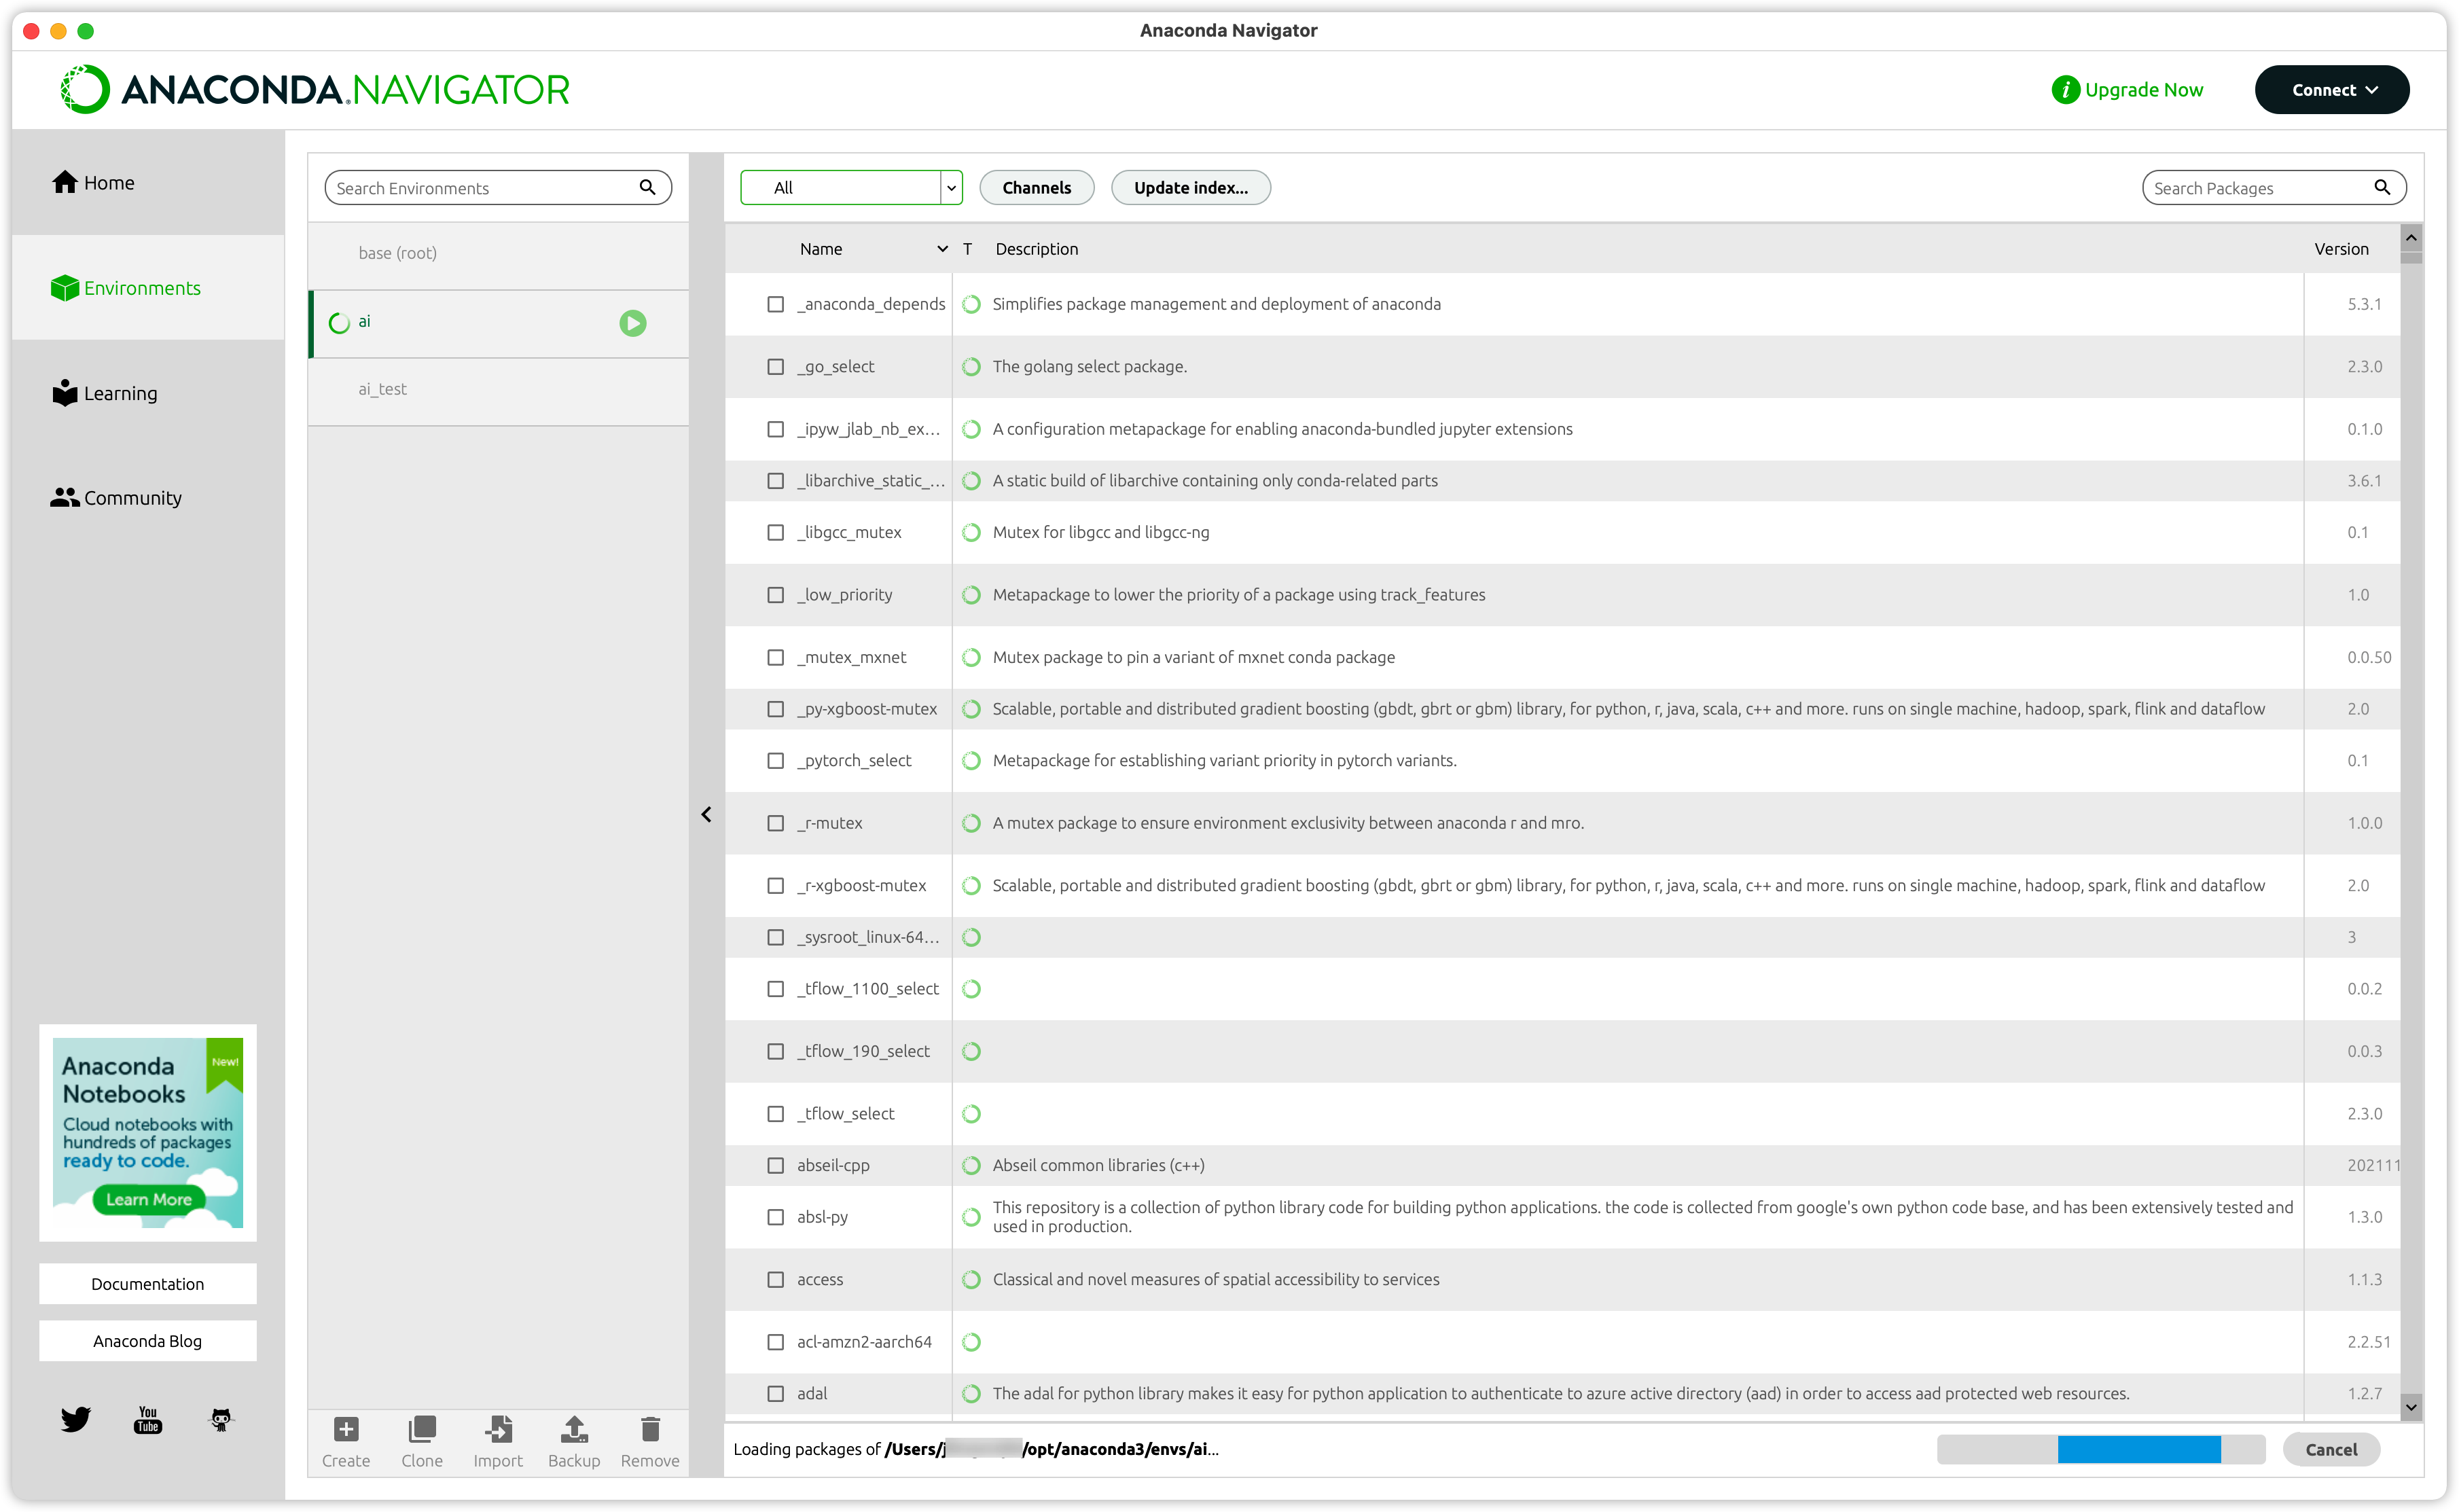Enable the checkbox for _anaconda_depends package

774,304
